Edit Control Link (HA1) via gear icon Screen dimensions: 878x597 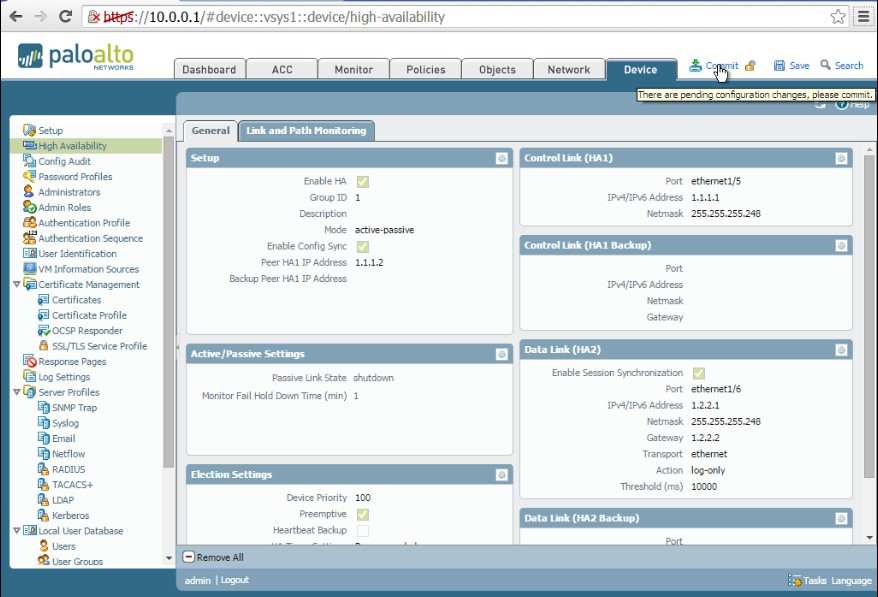pyautogui.click(x=841, y=158)
